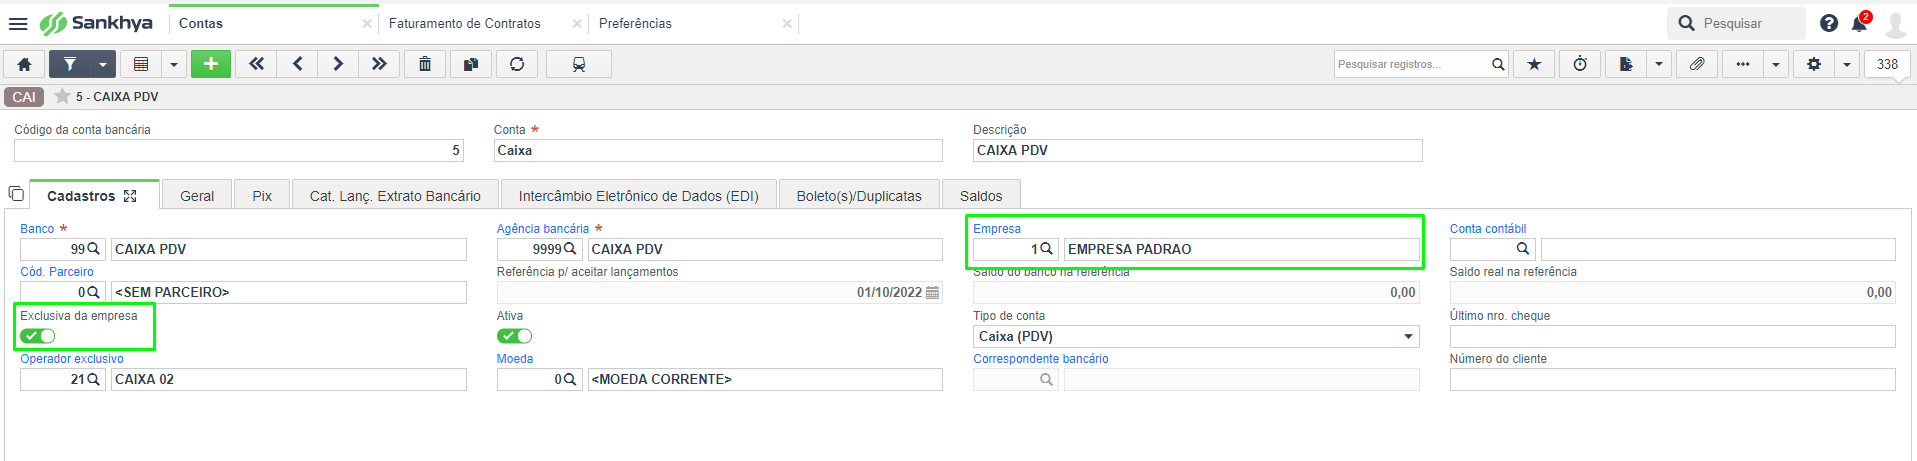Click the Banco field link label
Image resolution: width=1917 pixels, height=461 pixels.
tap(37, 229)
